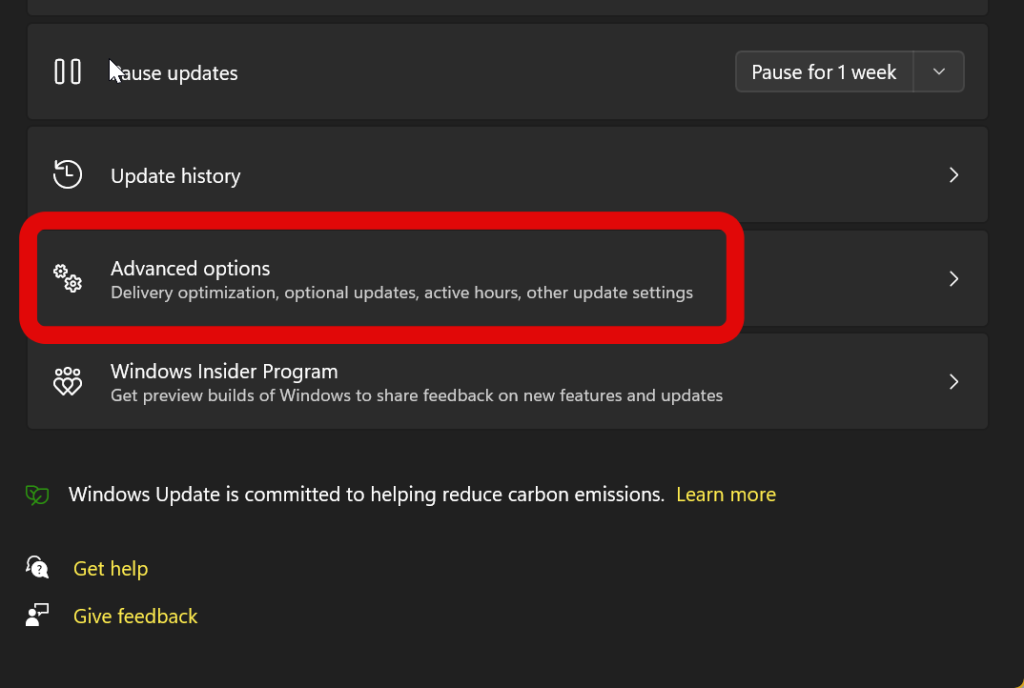Follow the Learn more link

tap(725, 494)
